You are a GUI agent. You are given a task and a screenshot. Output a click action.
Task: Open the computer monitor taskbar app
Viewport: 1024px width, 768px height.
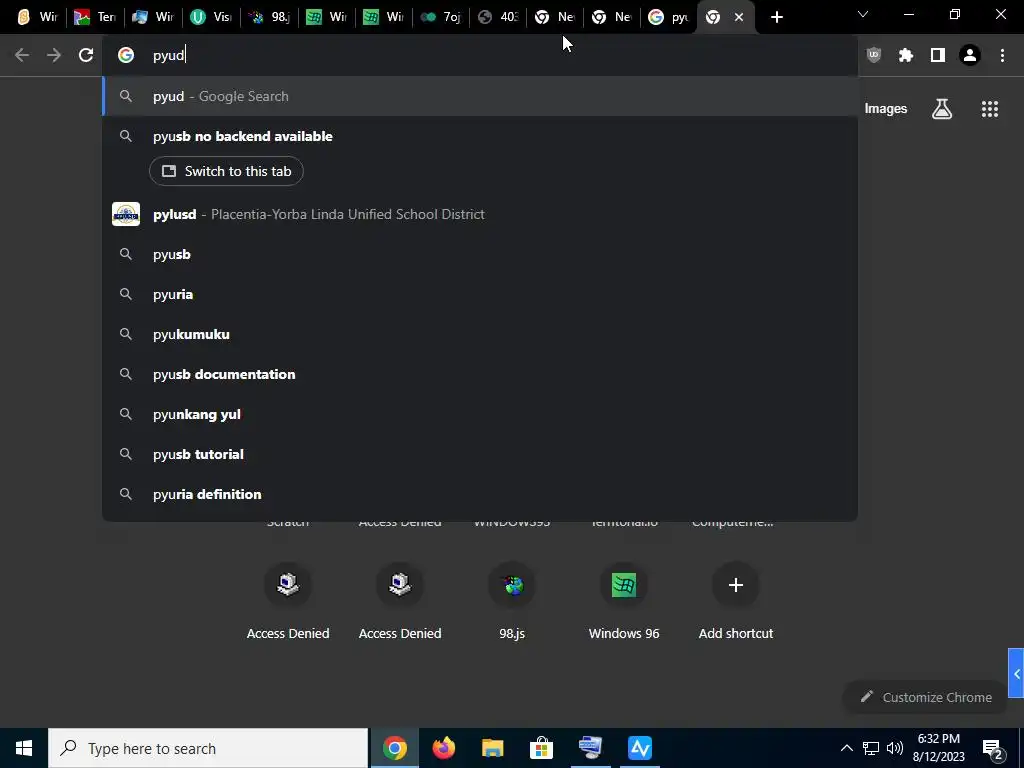(x=590, y=748)
